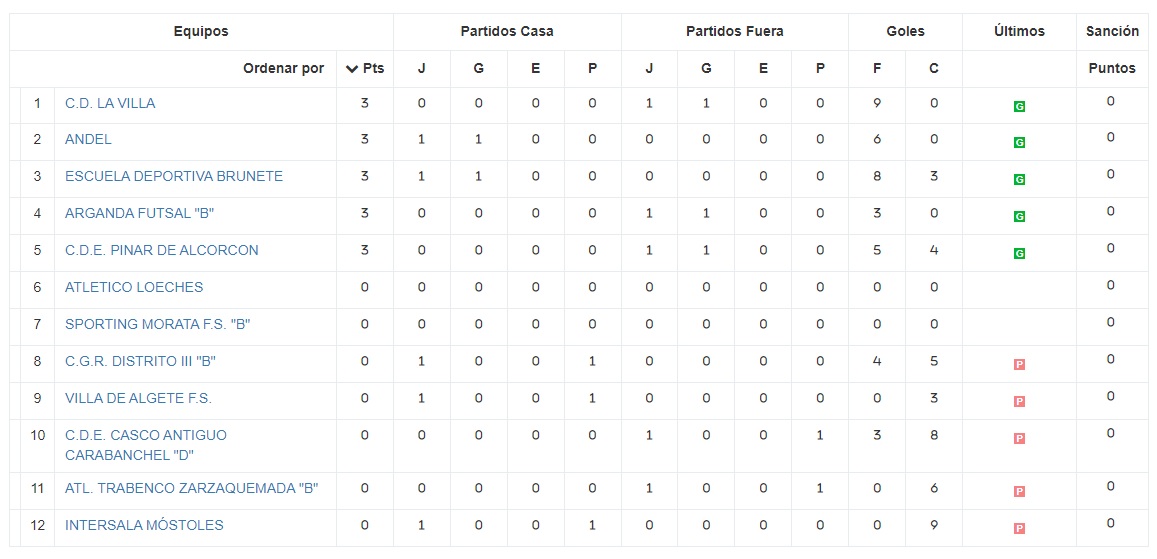The height and width of the screenshot is (559, 1157).
Task: Open C.D. LA VILLA team page
Action: (x=110, y=103)
